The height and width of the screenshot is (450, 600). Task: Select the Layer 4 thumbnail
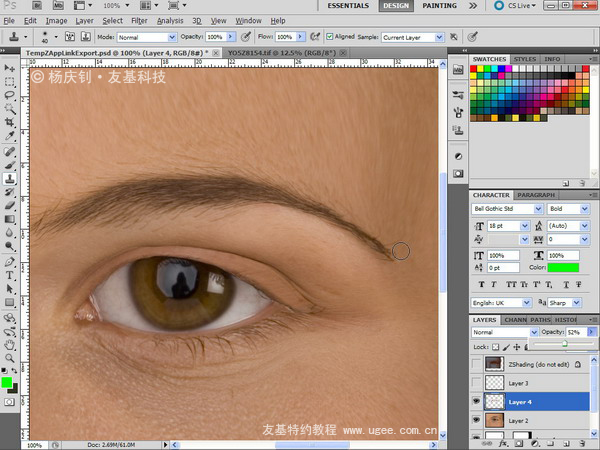494,401
